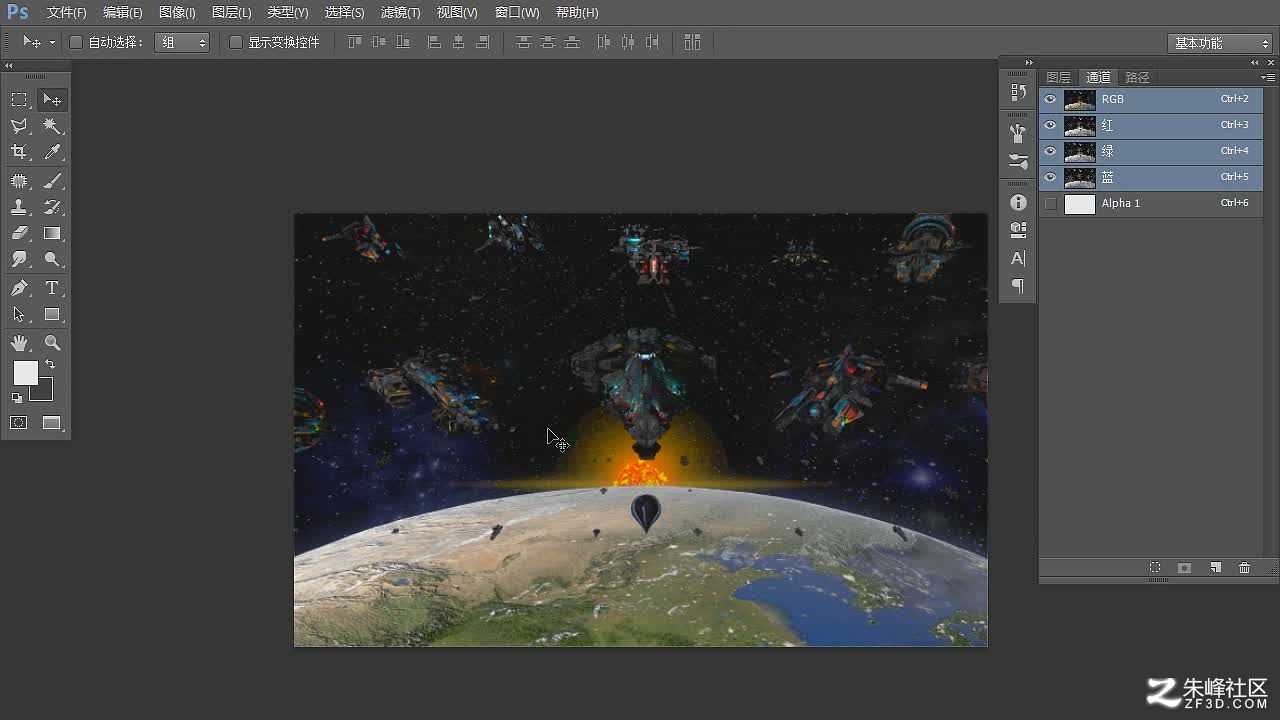Image resolution: width=1280 pixels, height=720 pixels.
Task: Hide the 红 channel eye
Action: [x=1050, y=125]
